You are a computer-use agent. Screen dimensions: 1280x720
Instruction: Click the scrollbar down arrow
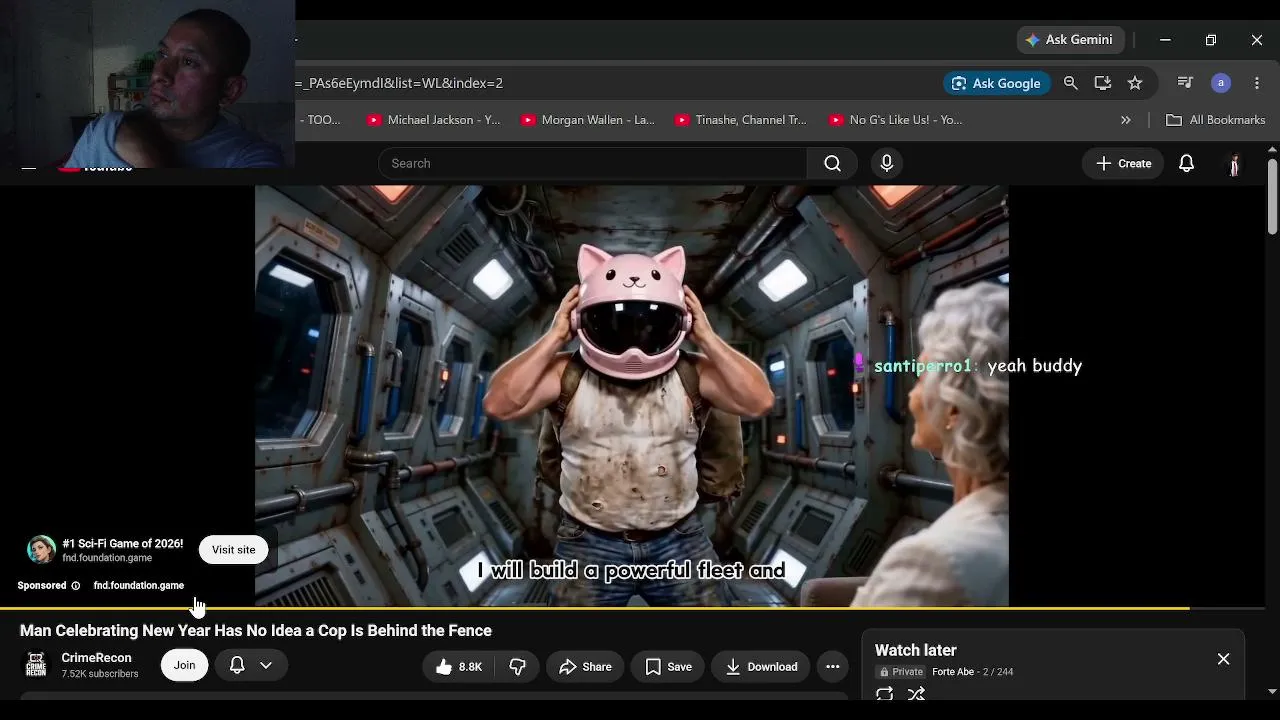coord(1272,690)
